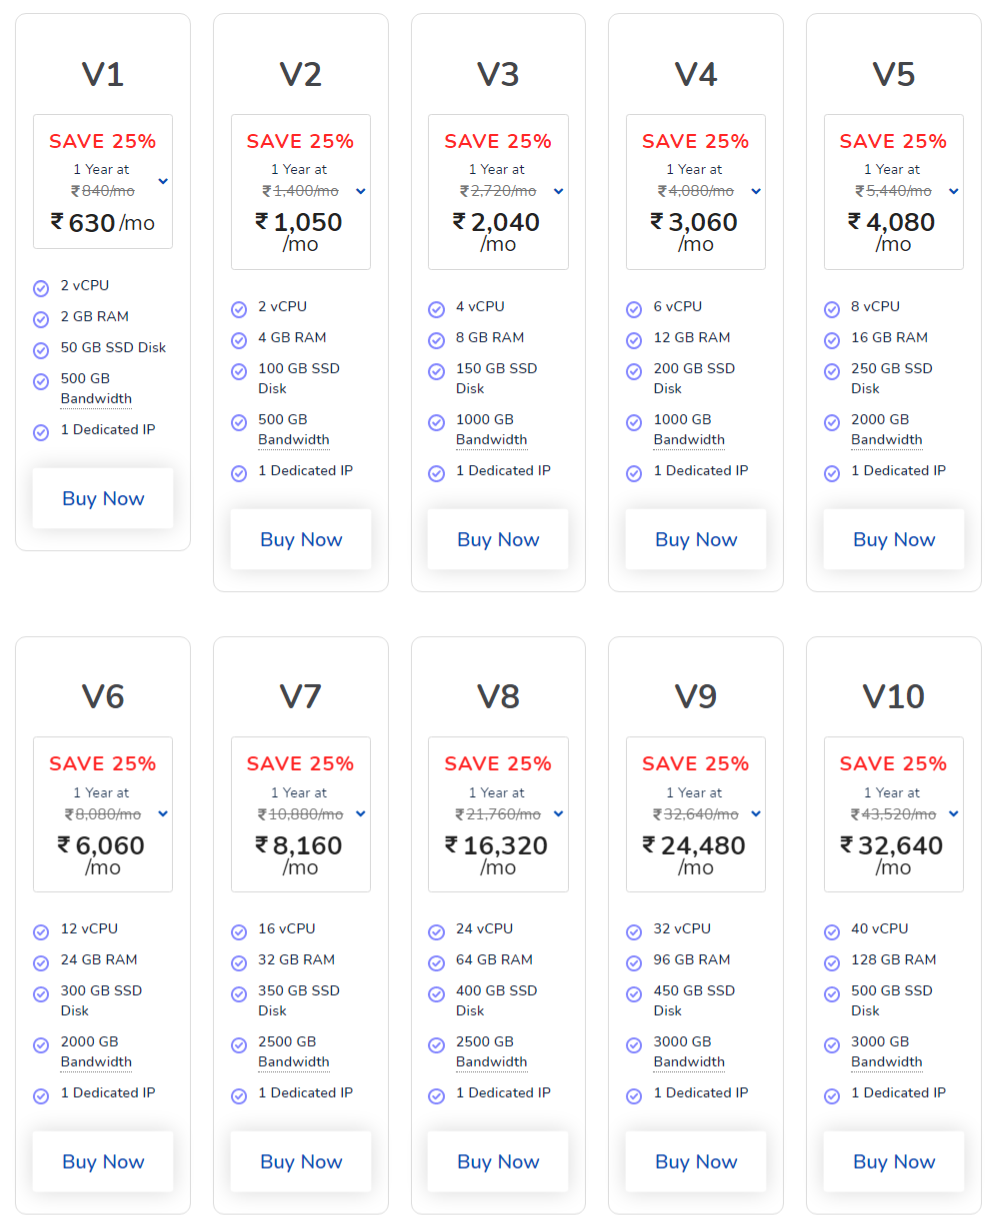Click the checkmark icon next to V9 450 GB SSD
This screenshot has width=998, height=1231.
634,993
